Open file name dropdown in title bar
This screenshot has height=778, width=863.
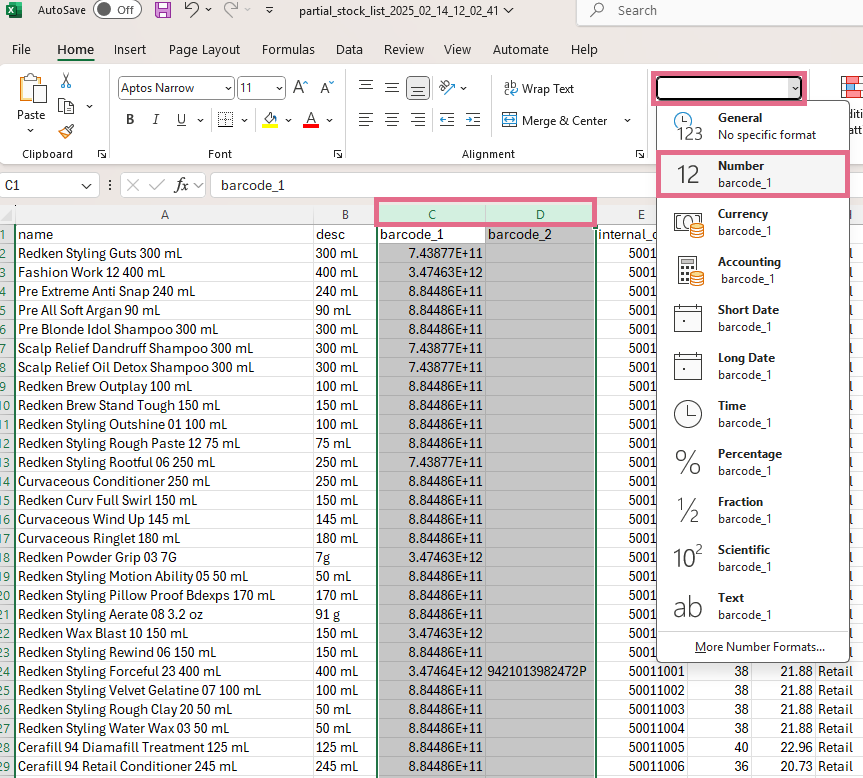point(509,10)
